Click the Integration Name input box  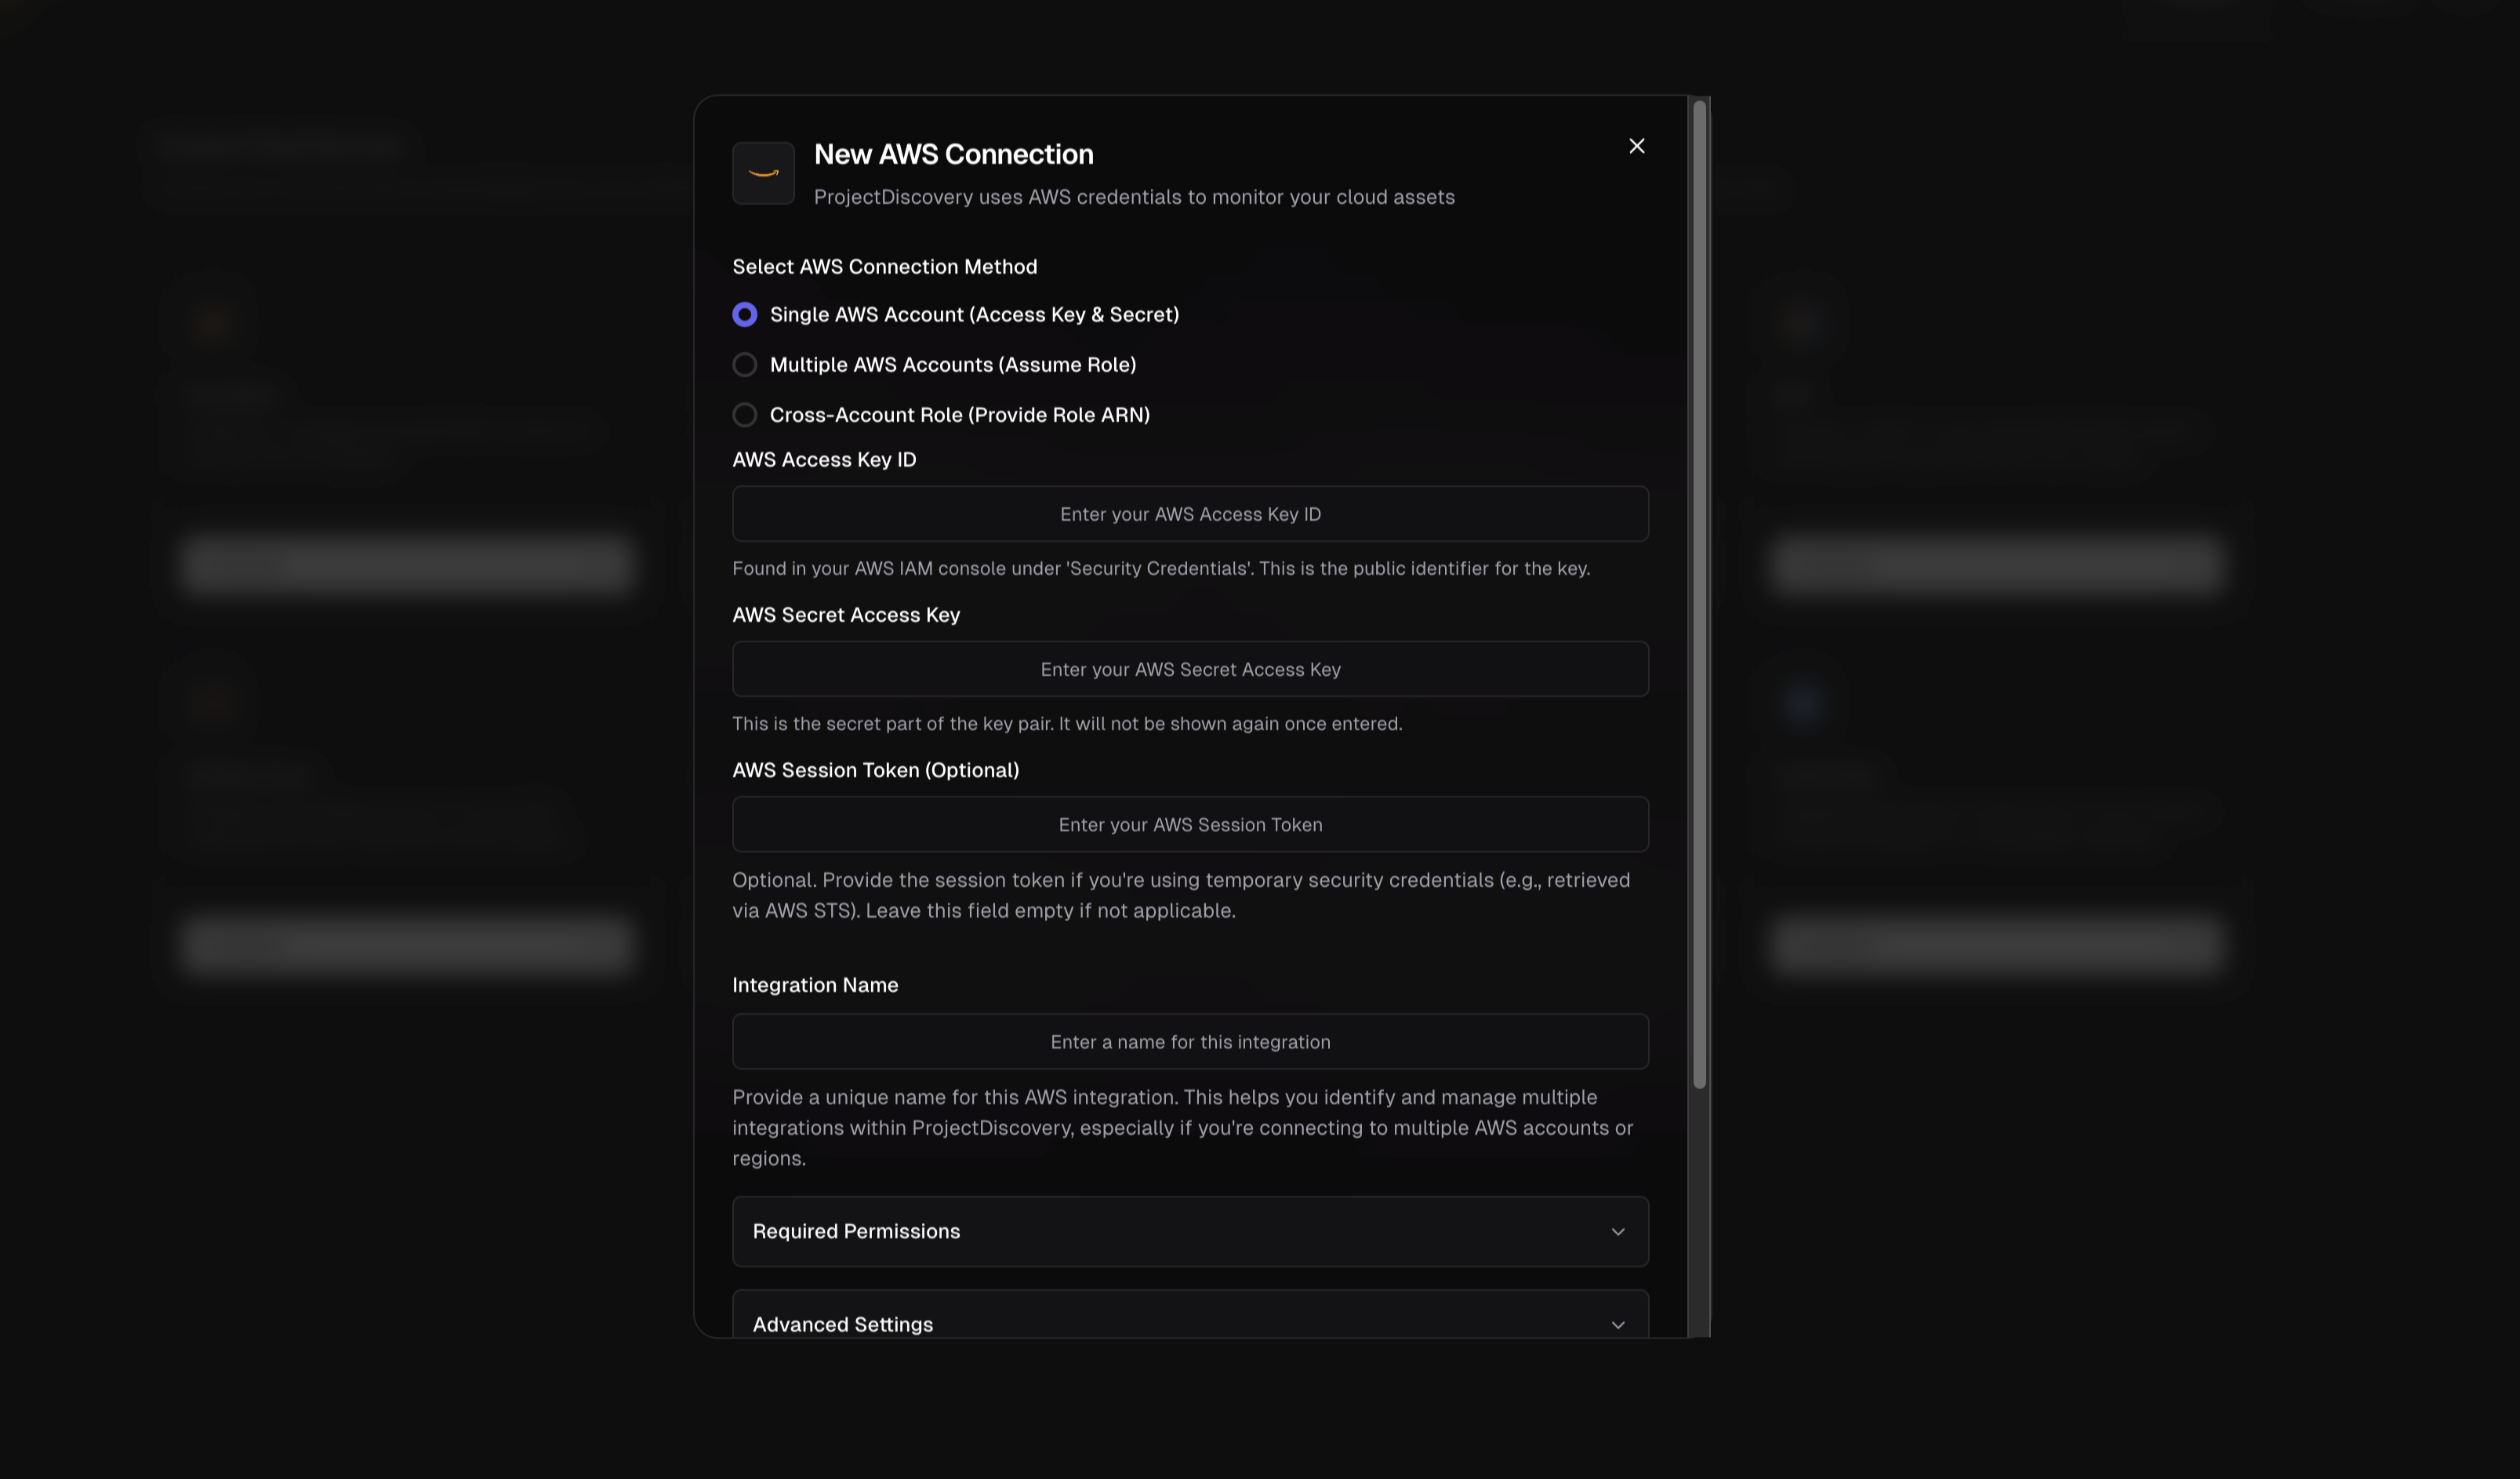[x=1189, y=1041]
